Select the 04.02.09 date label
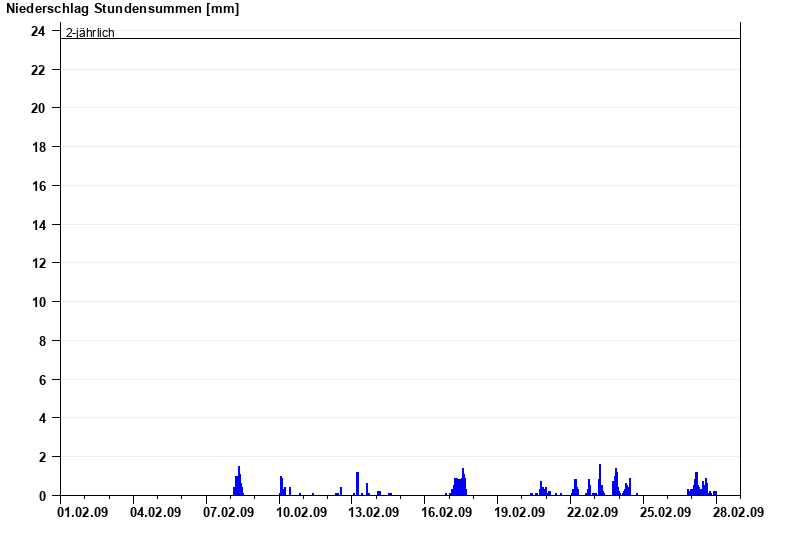 click(157, 512)
